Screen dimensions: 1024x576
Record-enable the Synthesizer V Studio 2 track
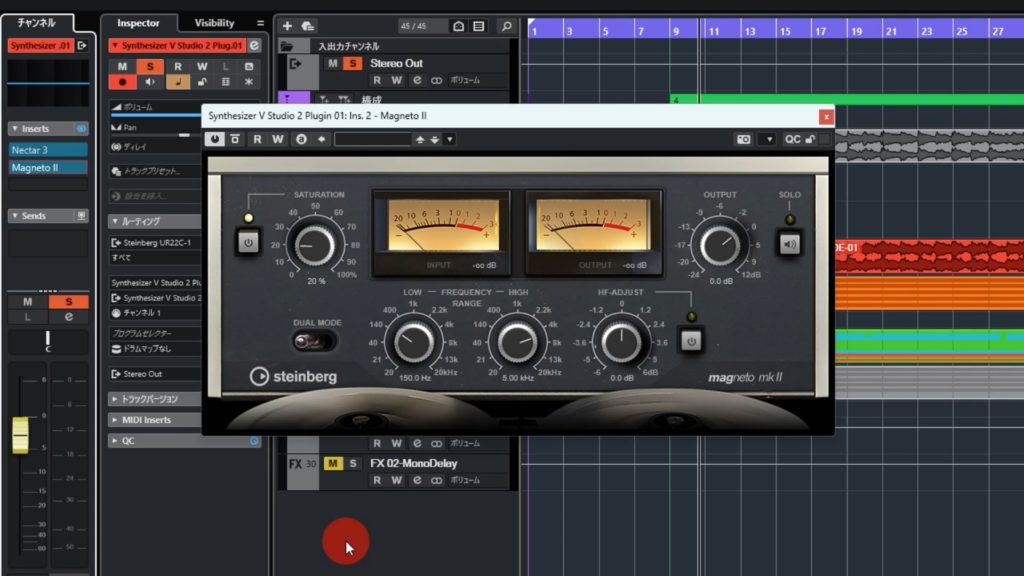coord(123,79)
